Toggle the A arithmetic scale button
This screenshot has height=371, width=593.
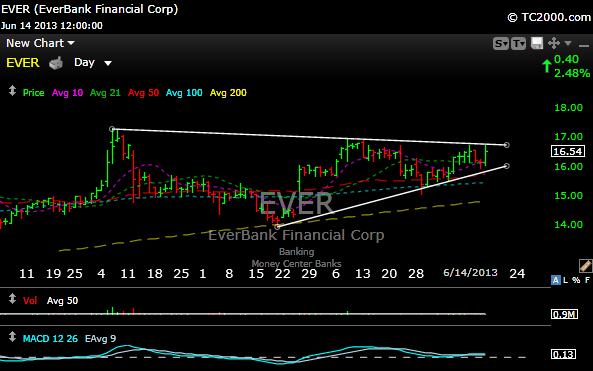pyautogui.click(x=556, y=280)
